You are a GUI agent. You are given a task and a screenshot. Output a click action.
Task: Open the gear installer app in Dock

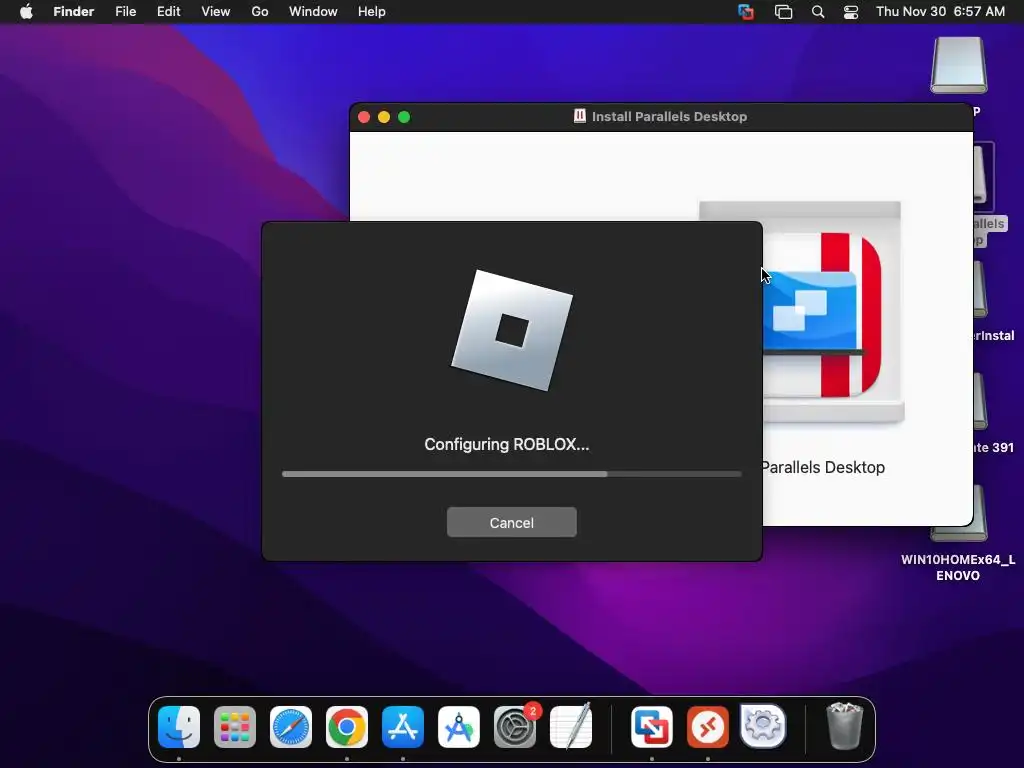pyautogui.click(x=763, y=726)
